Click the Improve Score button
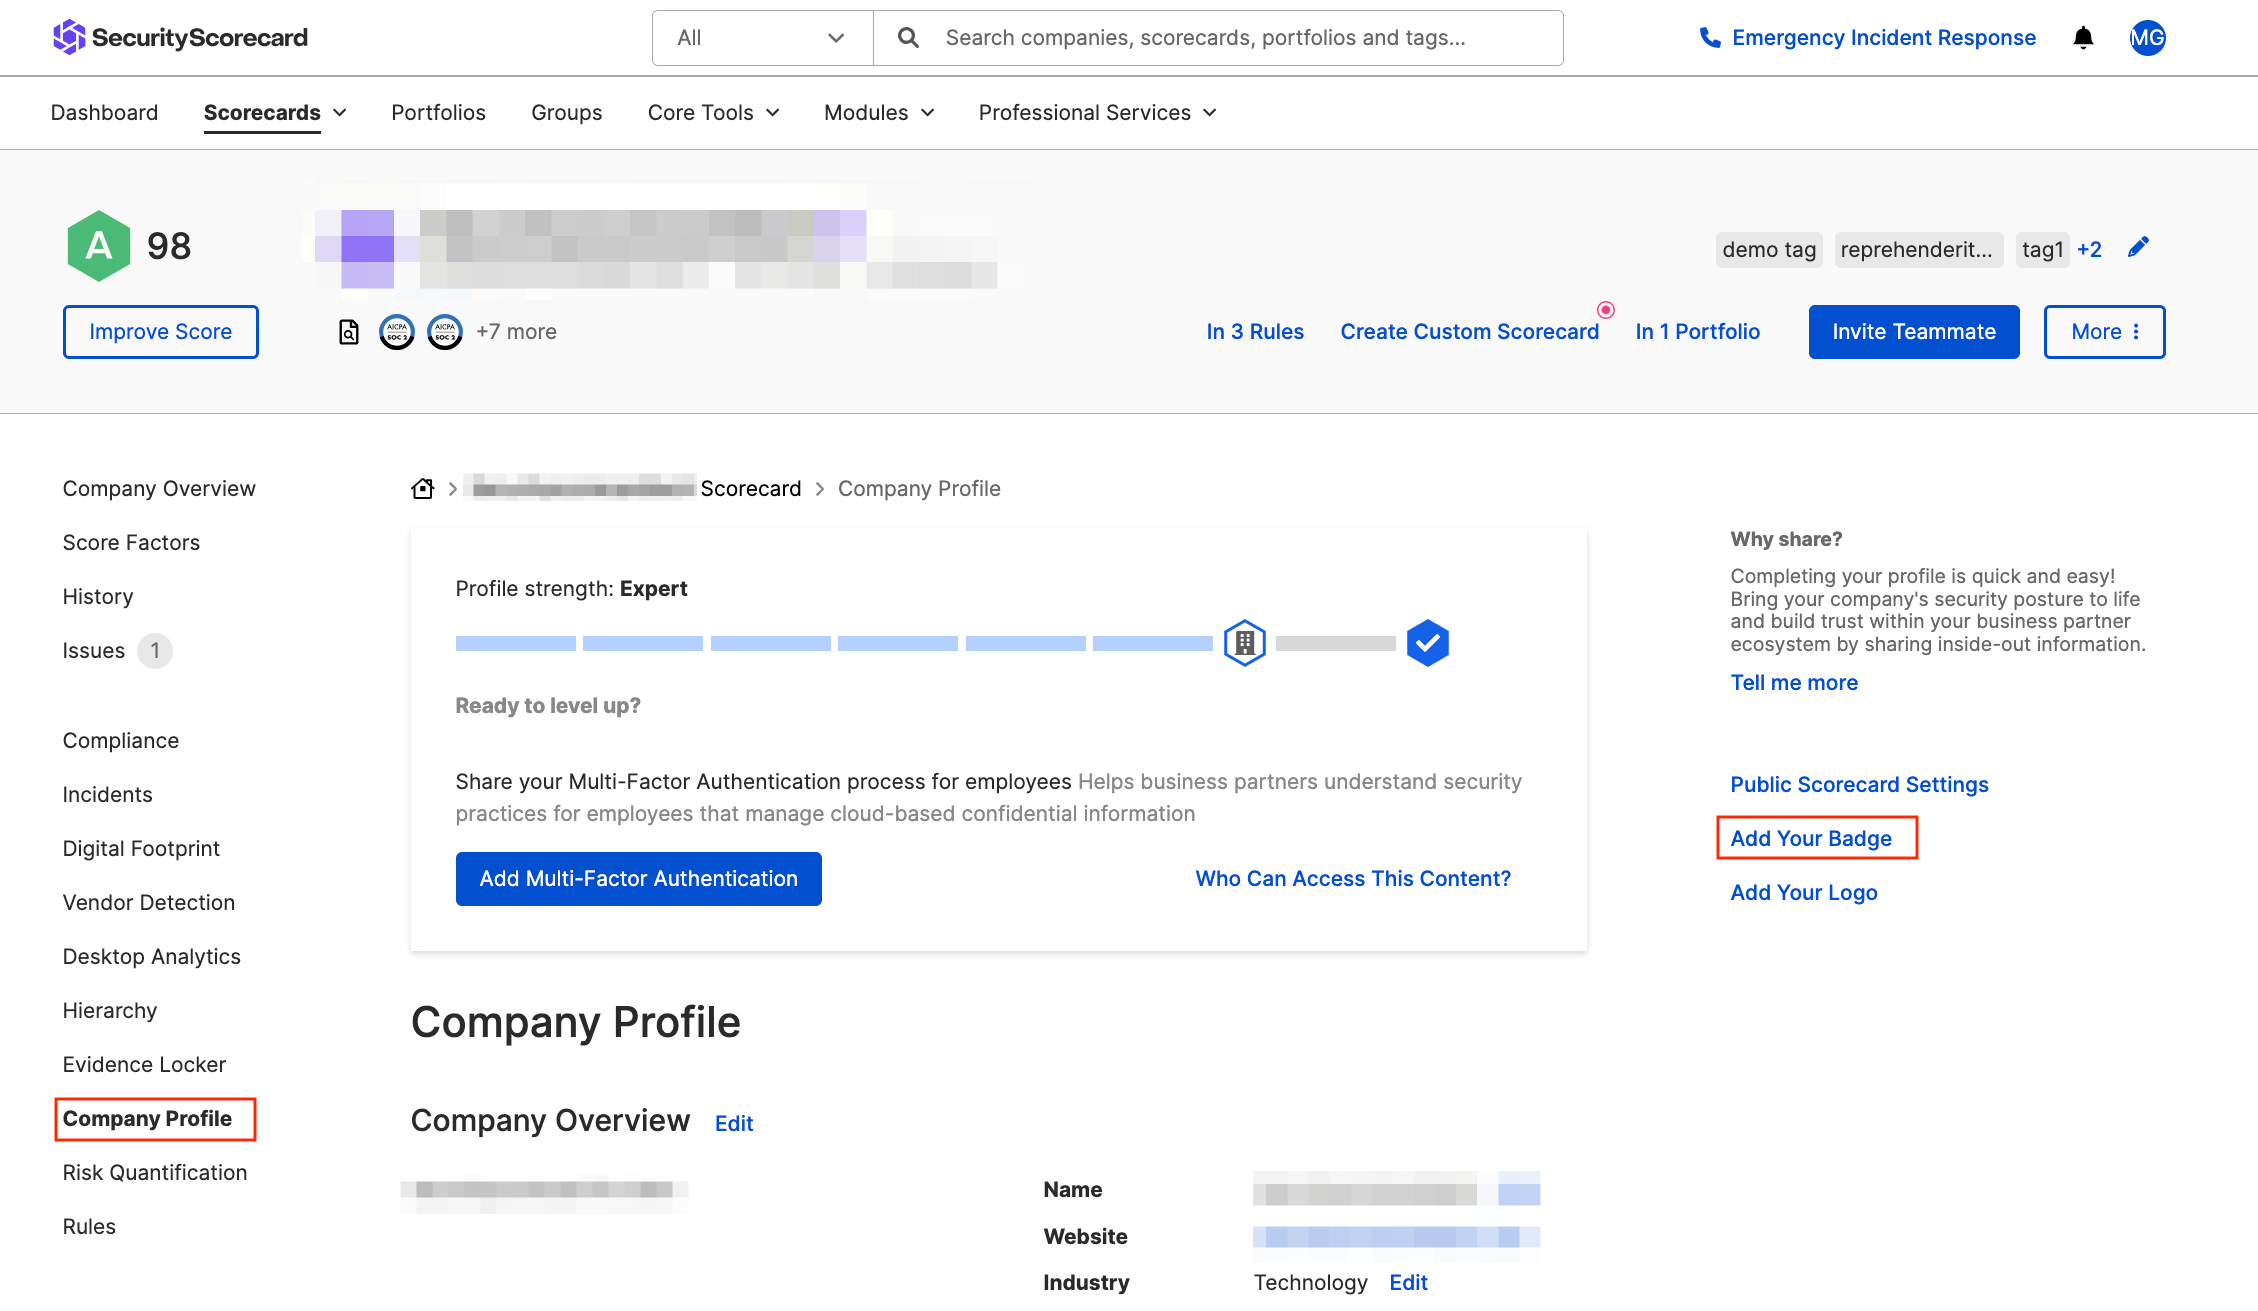The width and height of the screenshot is (2258, 1311). pos(161,332)
